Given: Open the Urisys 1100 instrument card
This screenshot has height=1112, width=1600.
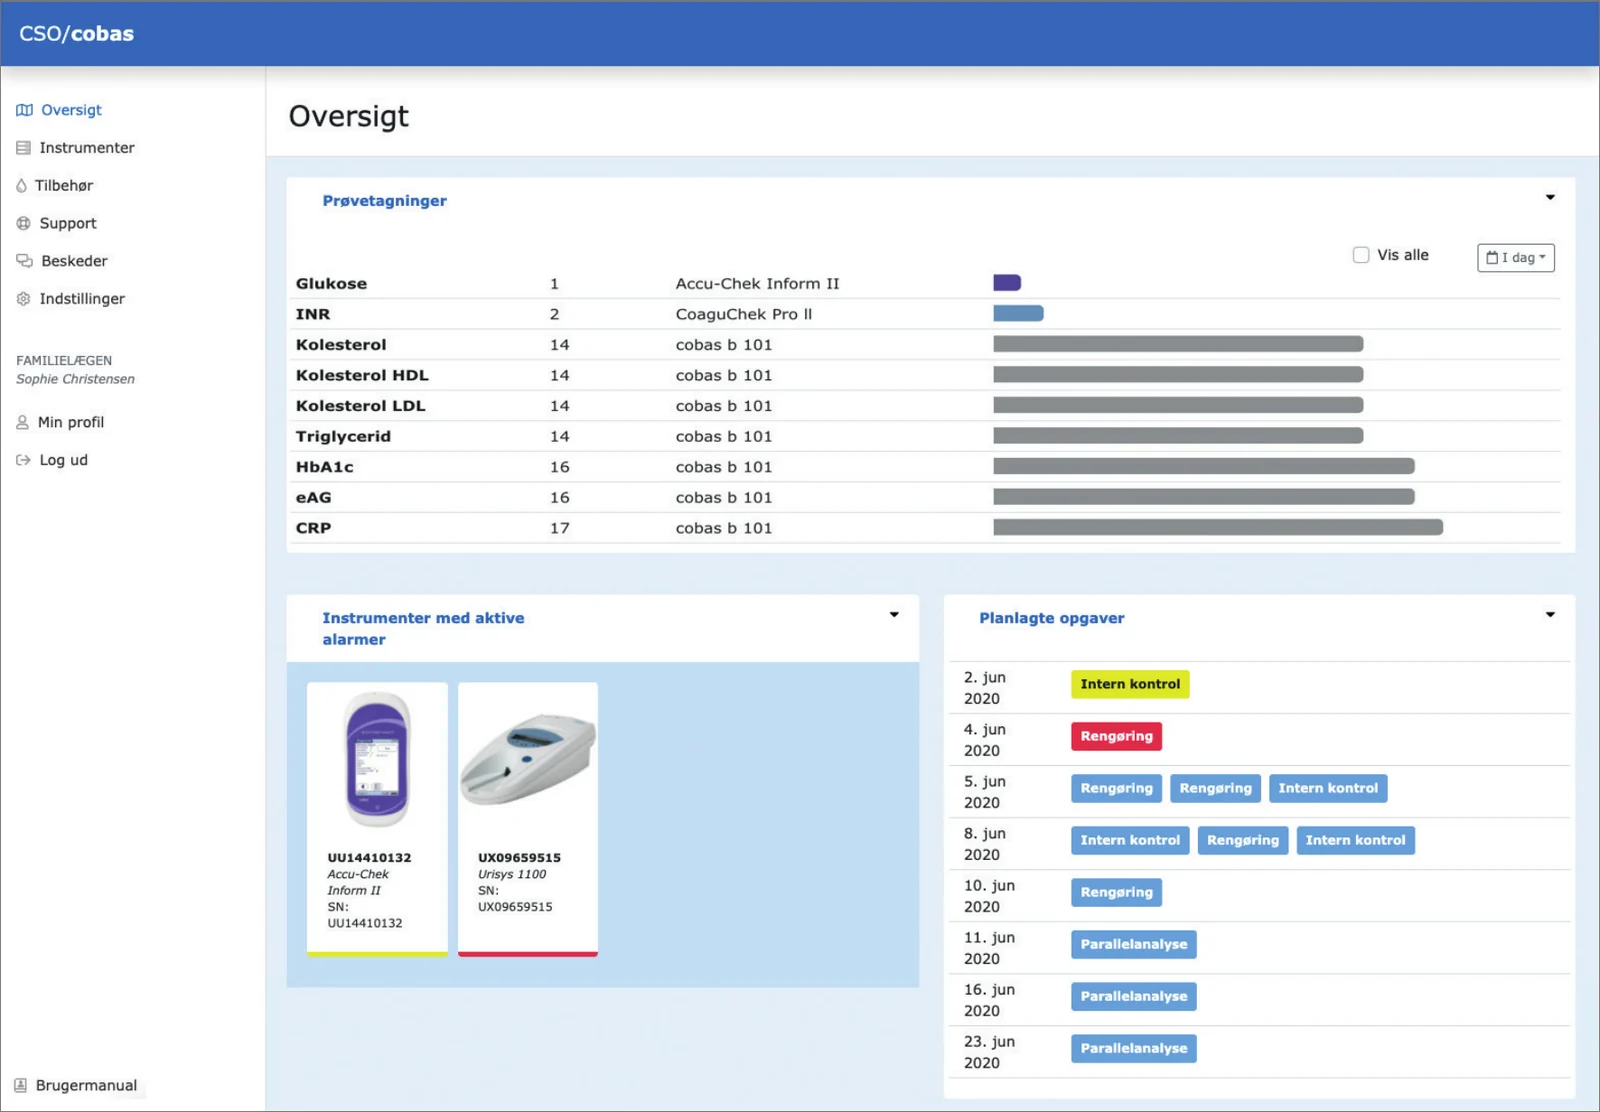Looking at the screenshot, I should (x=528, y=820).
